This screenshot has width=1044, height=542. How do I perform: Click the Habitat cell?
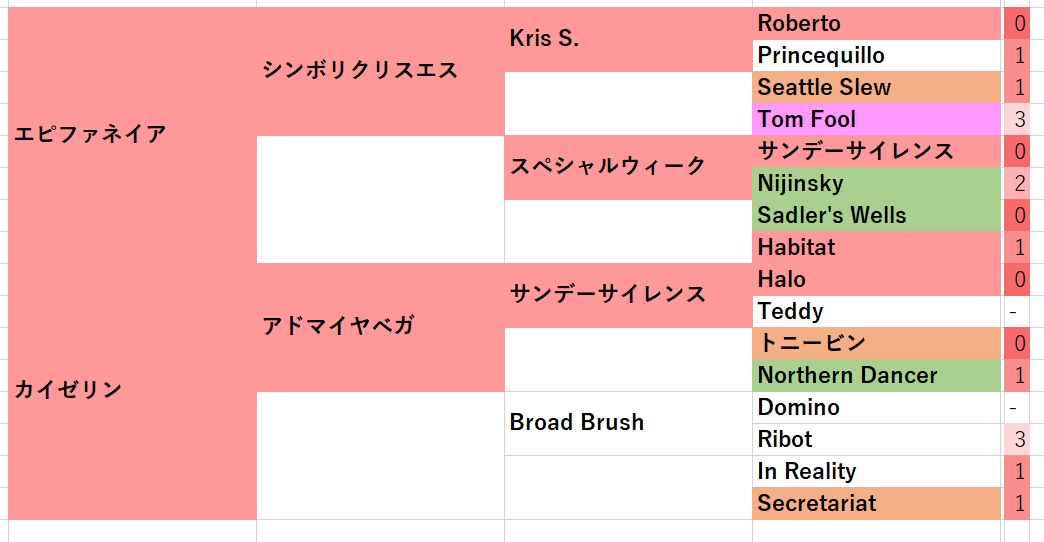tap(876, 247)
